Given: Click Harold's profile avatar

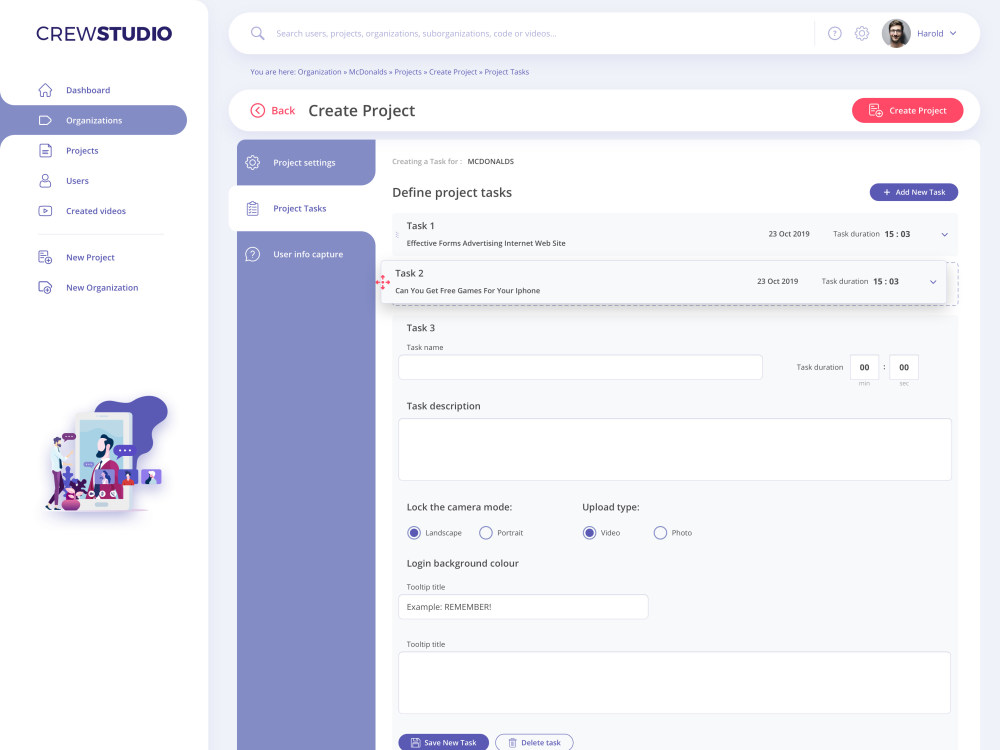Looking at the screenshot, I should coord(896,33).
